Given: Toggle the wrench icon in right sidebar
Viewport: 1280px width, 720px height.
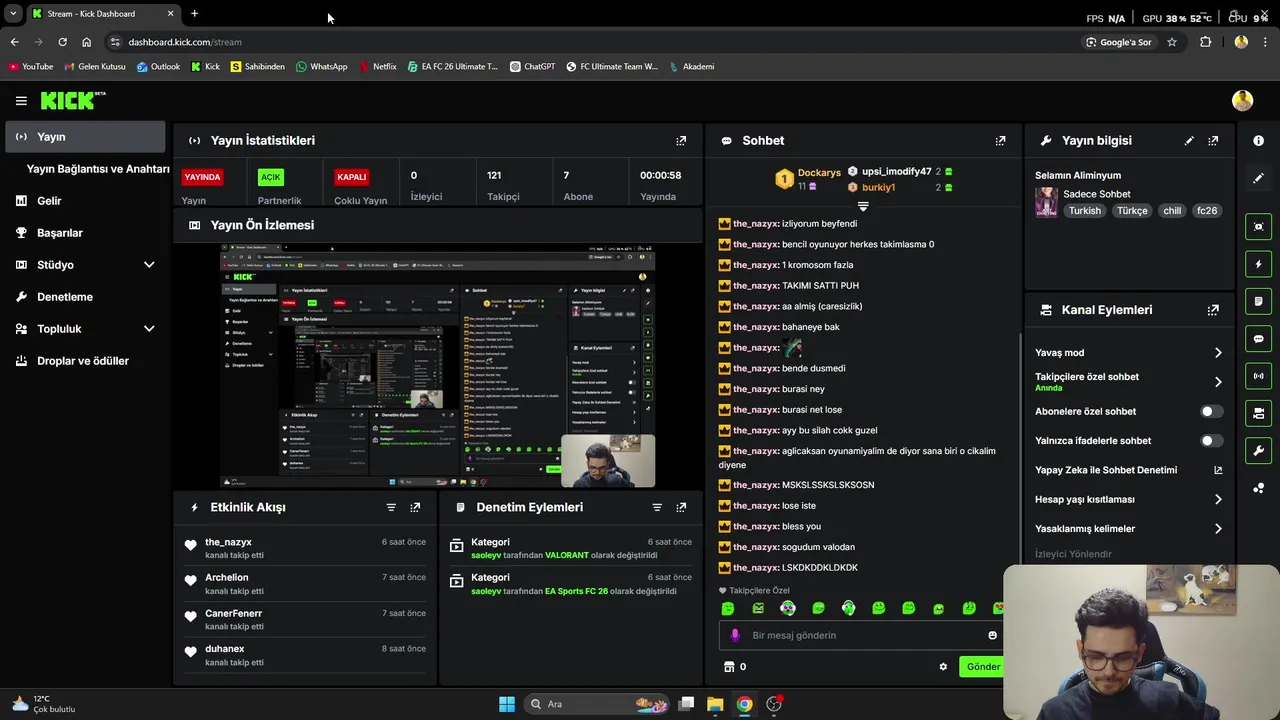Looking at the screenshot, I should 1258,450.
